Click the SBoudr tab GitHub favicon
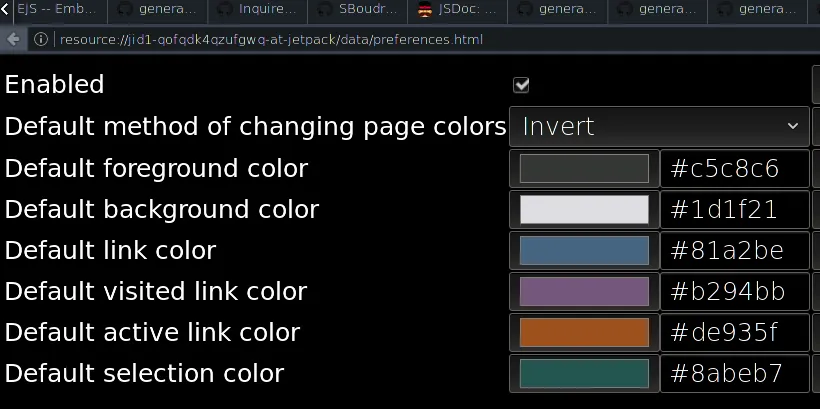820x409 pixels. (x=325, y=9)
